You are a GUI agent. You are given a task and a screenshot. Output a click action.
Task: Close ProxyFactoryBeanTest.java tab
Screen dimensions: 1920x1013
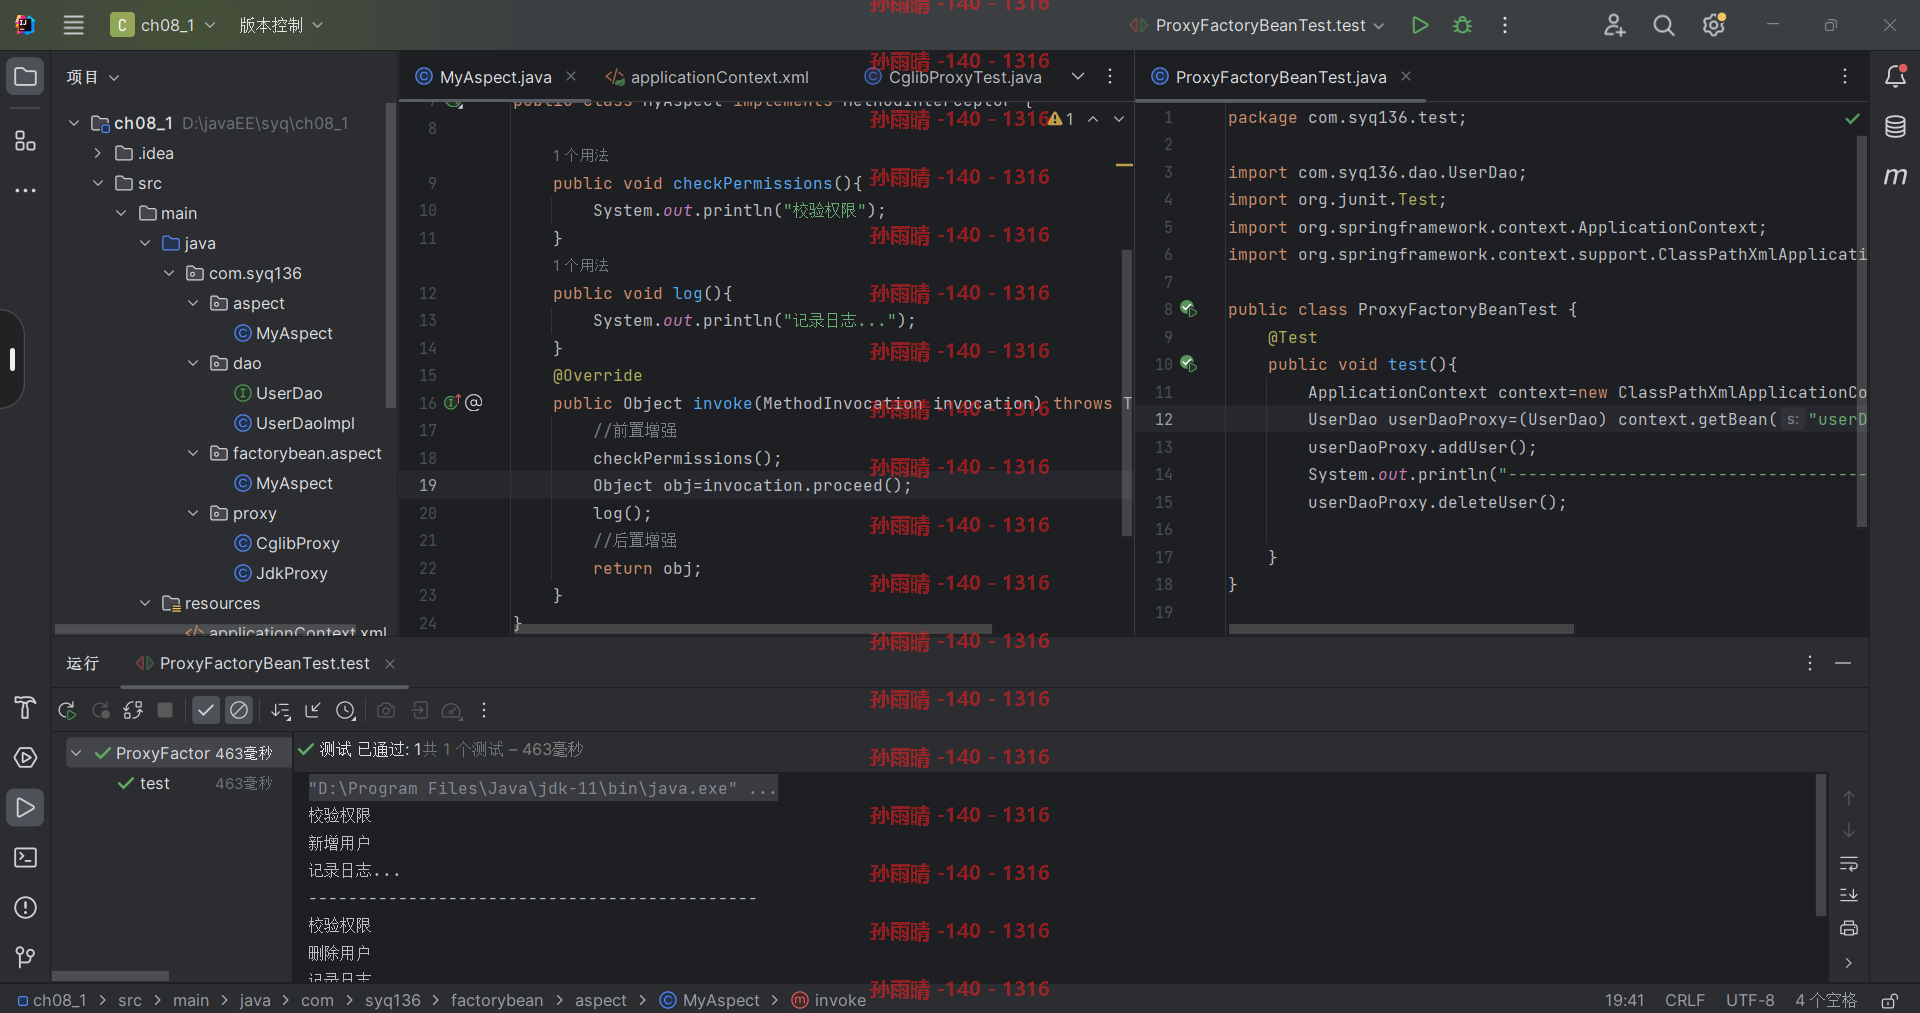[x=1406, y=76]
